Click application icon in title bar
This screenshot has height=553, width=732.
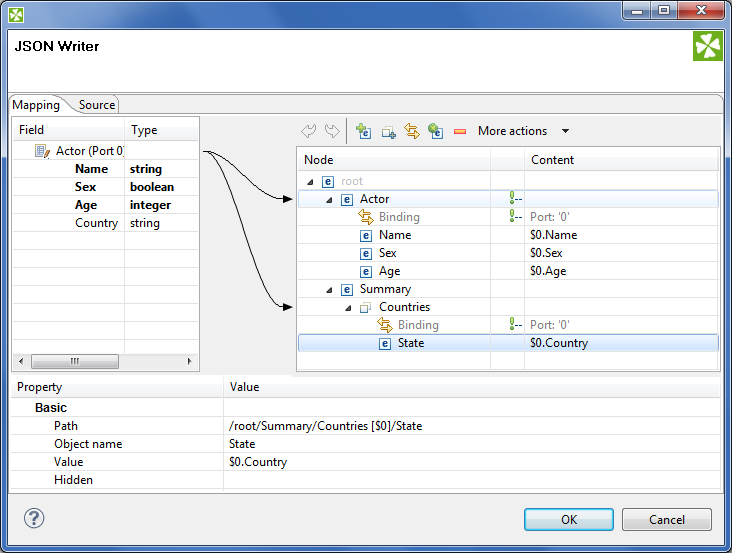[x=16, y=15]
